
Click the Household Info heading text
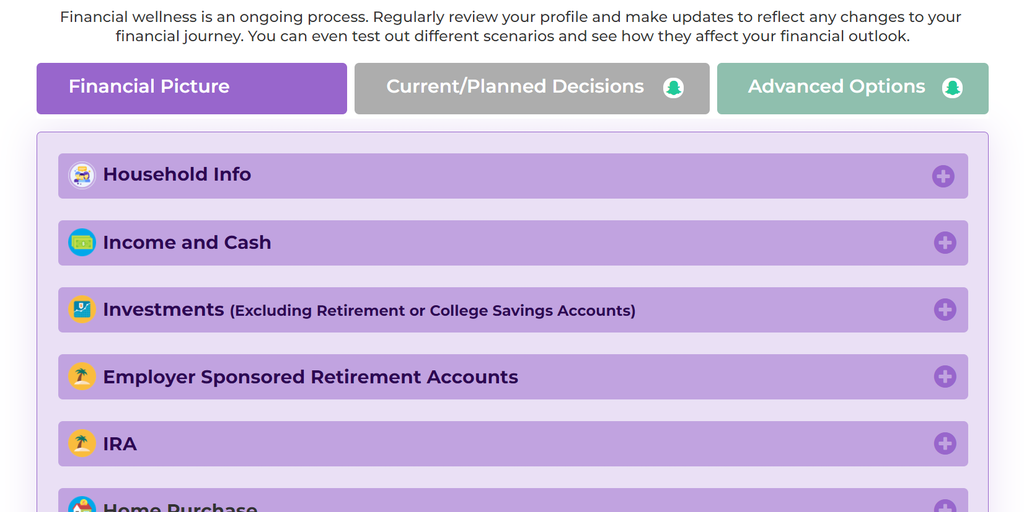pyautogui.click(x=177, y=175)
